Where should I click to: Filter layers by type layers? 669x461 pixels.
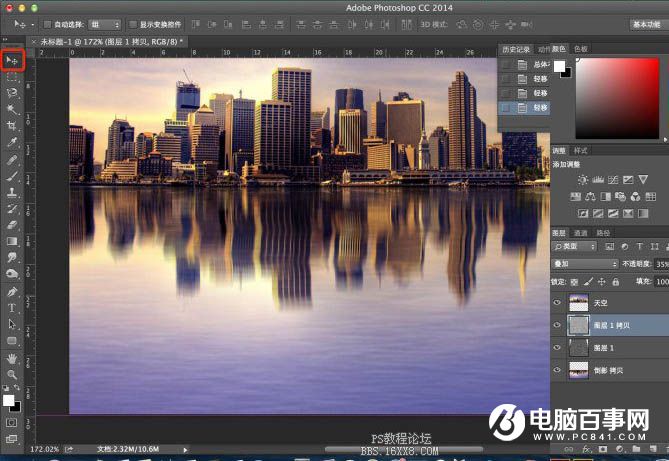pos(640,246)
